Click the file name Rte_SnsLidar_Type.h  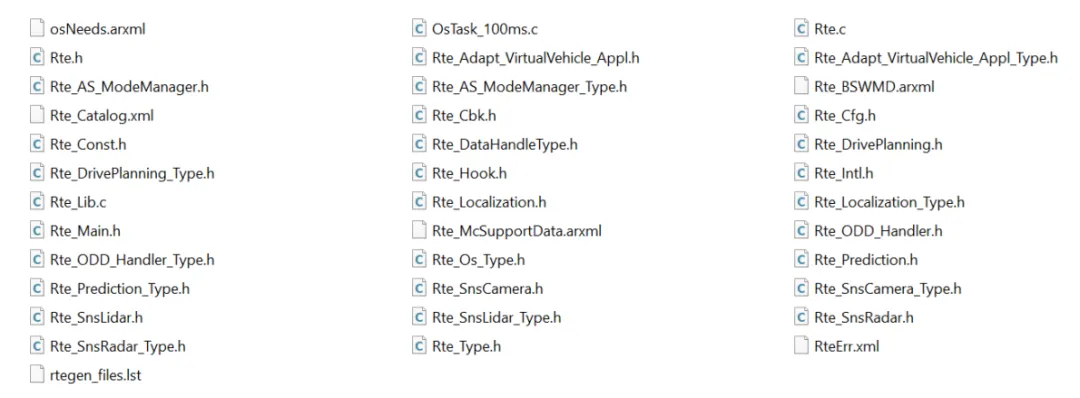pyautogui.click(x=497, y=318)
